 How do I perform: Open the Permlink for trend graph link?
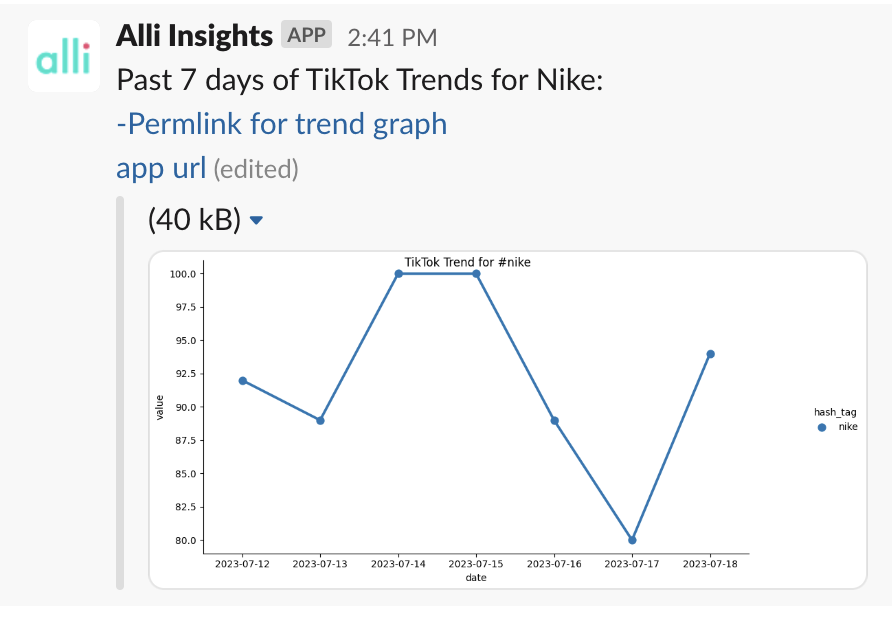point(282,124)
